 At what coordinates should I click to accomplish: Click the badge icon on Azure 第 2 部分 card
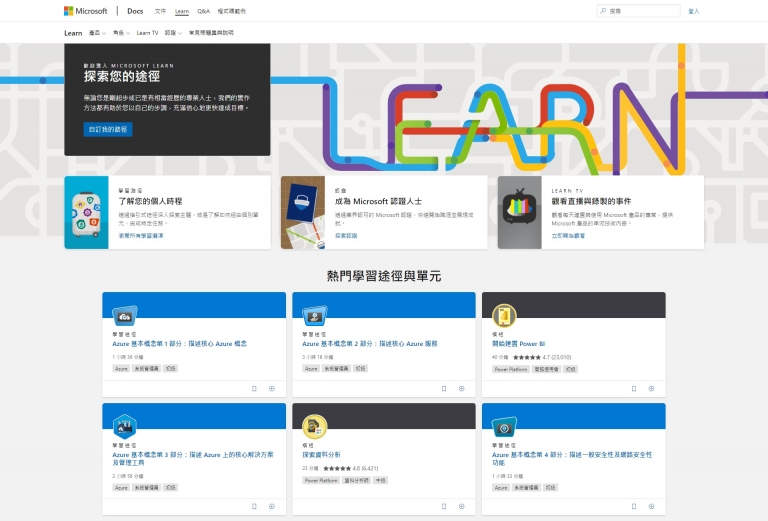(x=314, y=316)
